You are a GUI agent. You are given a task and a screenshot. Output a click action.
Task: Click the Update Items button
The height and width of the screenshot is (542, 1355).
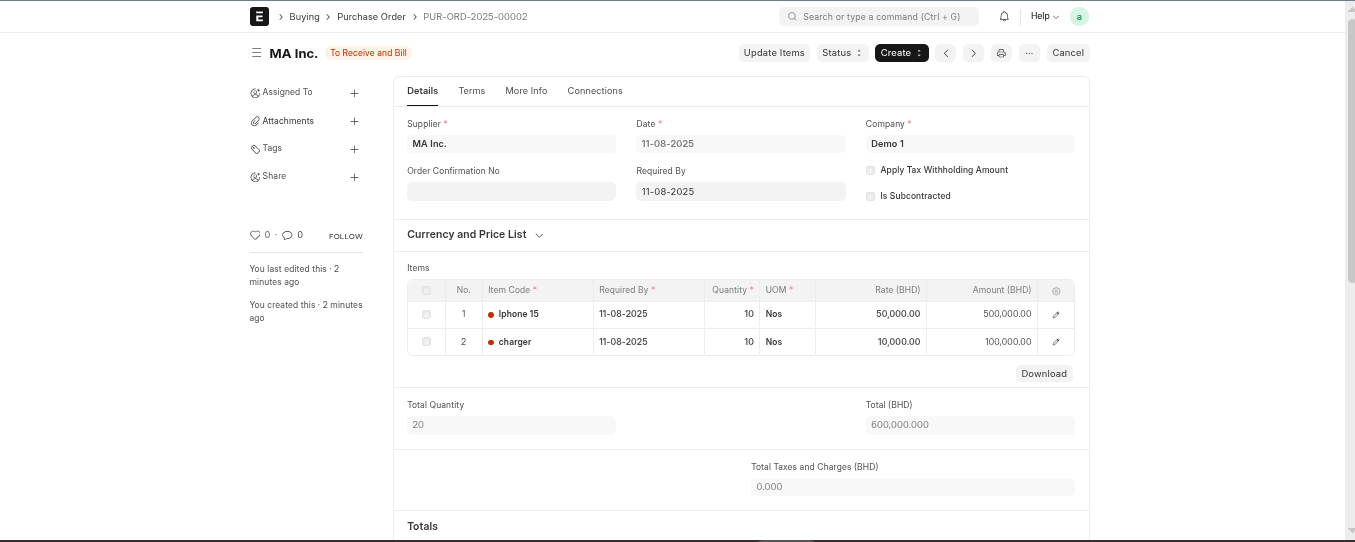[774, 53]
